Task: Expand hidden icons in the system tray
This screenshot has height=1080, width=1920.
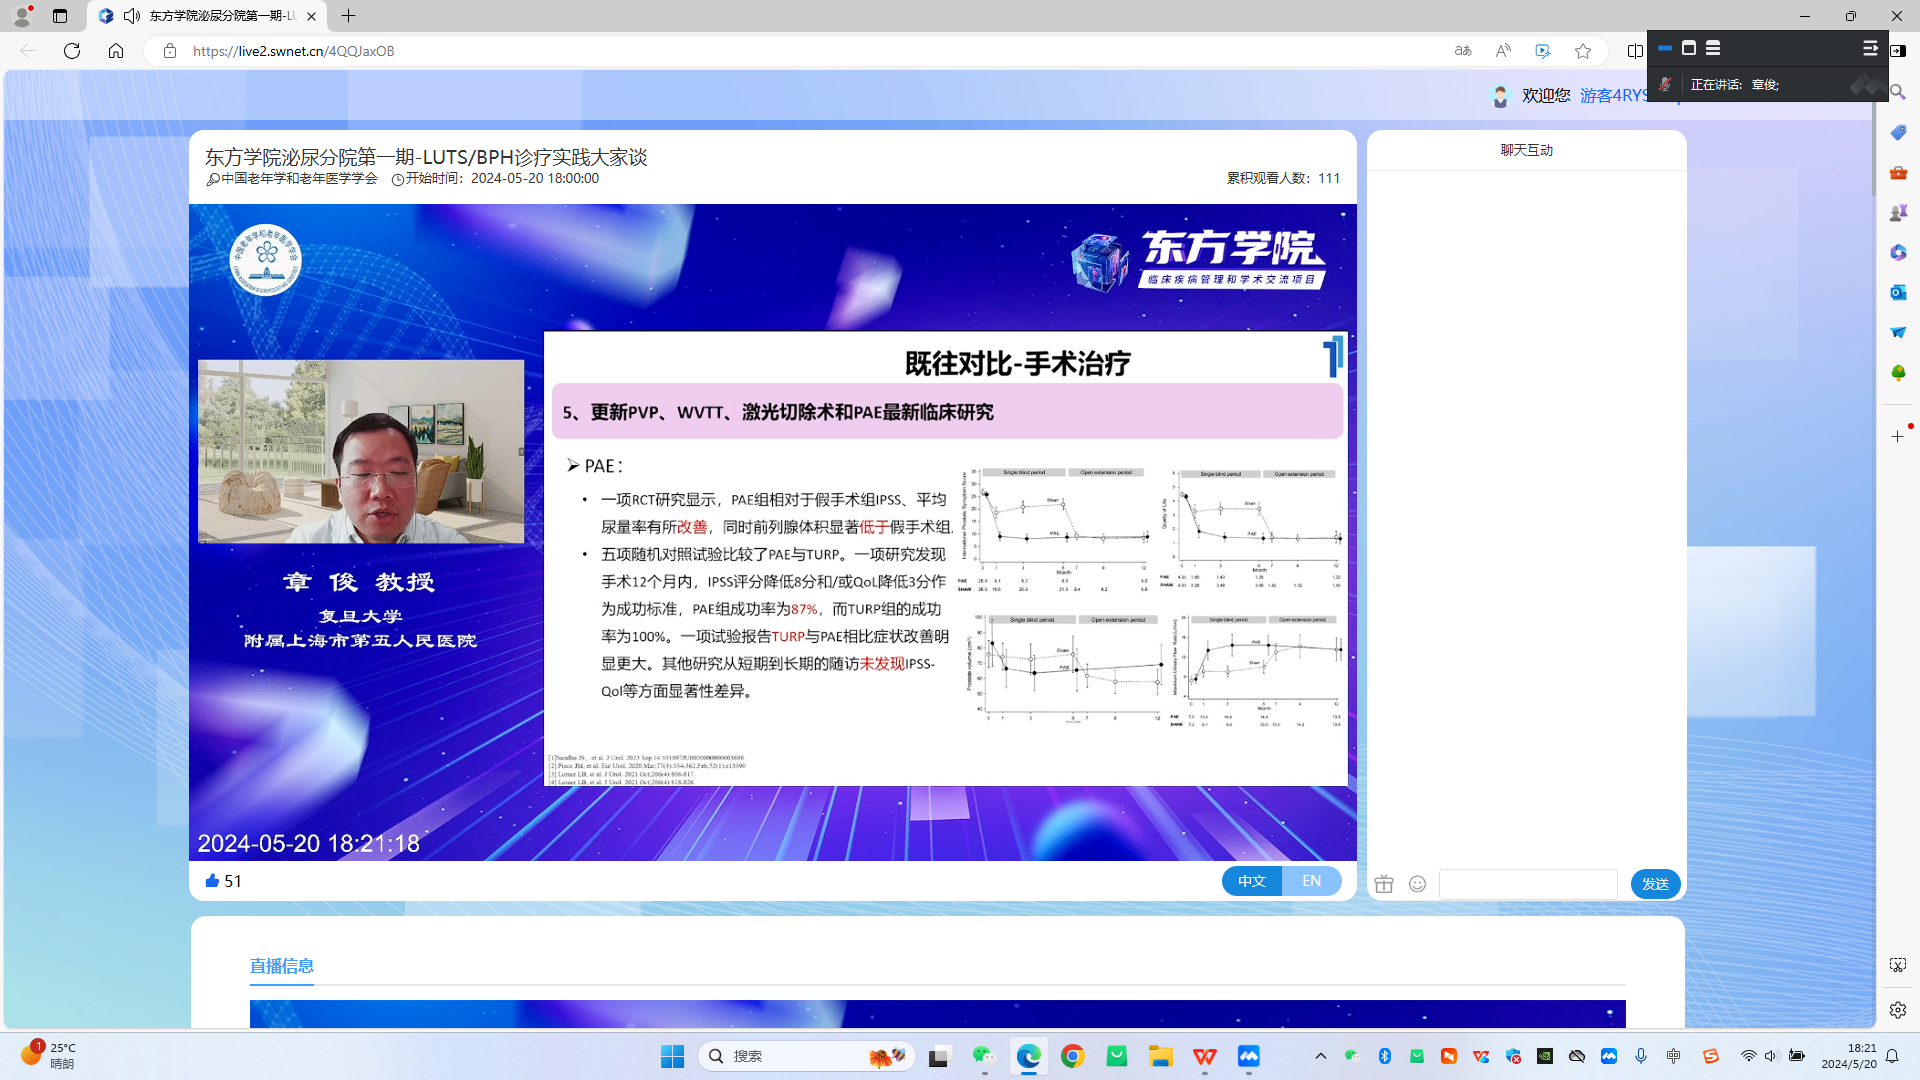Action: [x=1320, y=1055]
